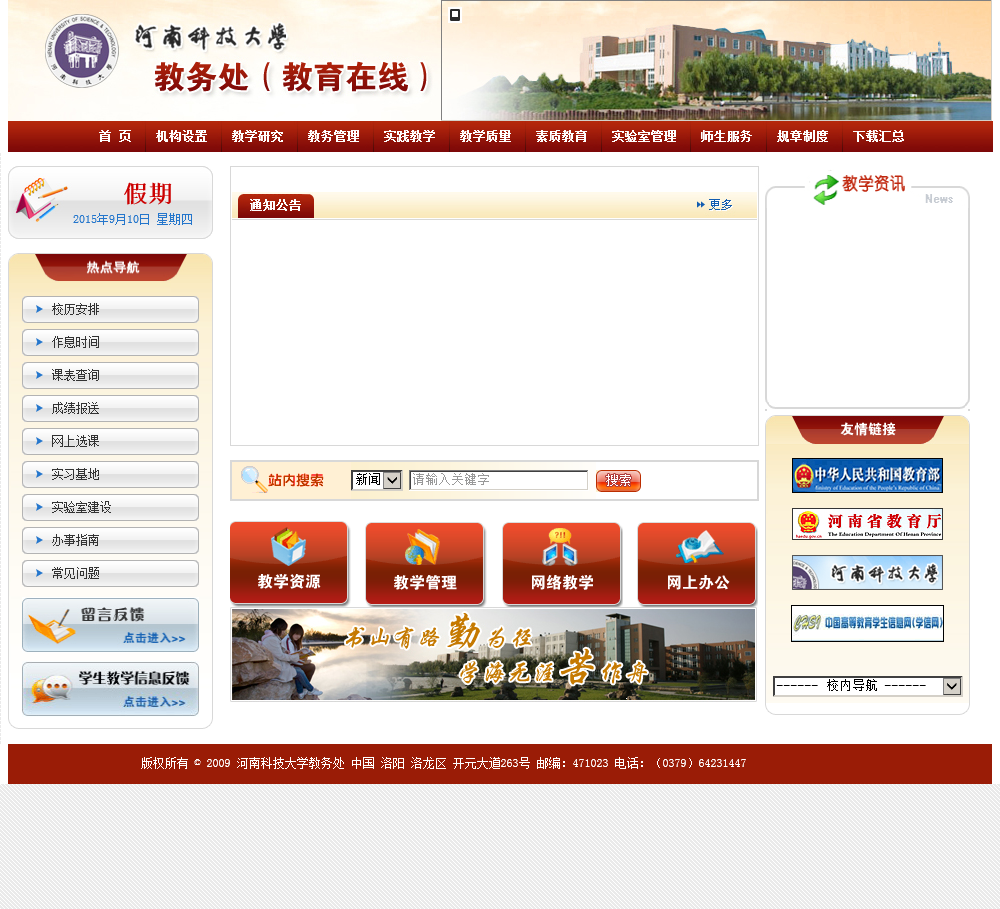Open the 教学管理 folder icon tile

(425, 563)
